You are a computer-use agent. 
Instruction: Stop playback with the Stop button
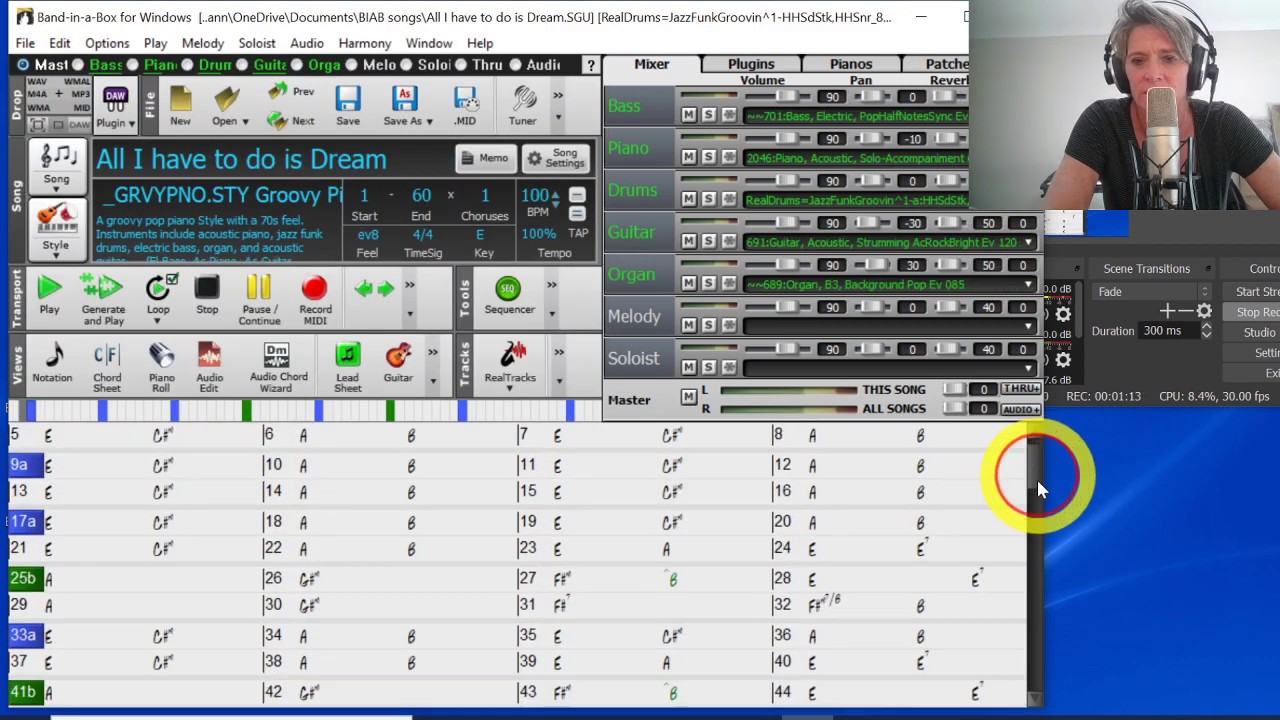pos(207,295)
